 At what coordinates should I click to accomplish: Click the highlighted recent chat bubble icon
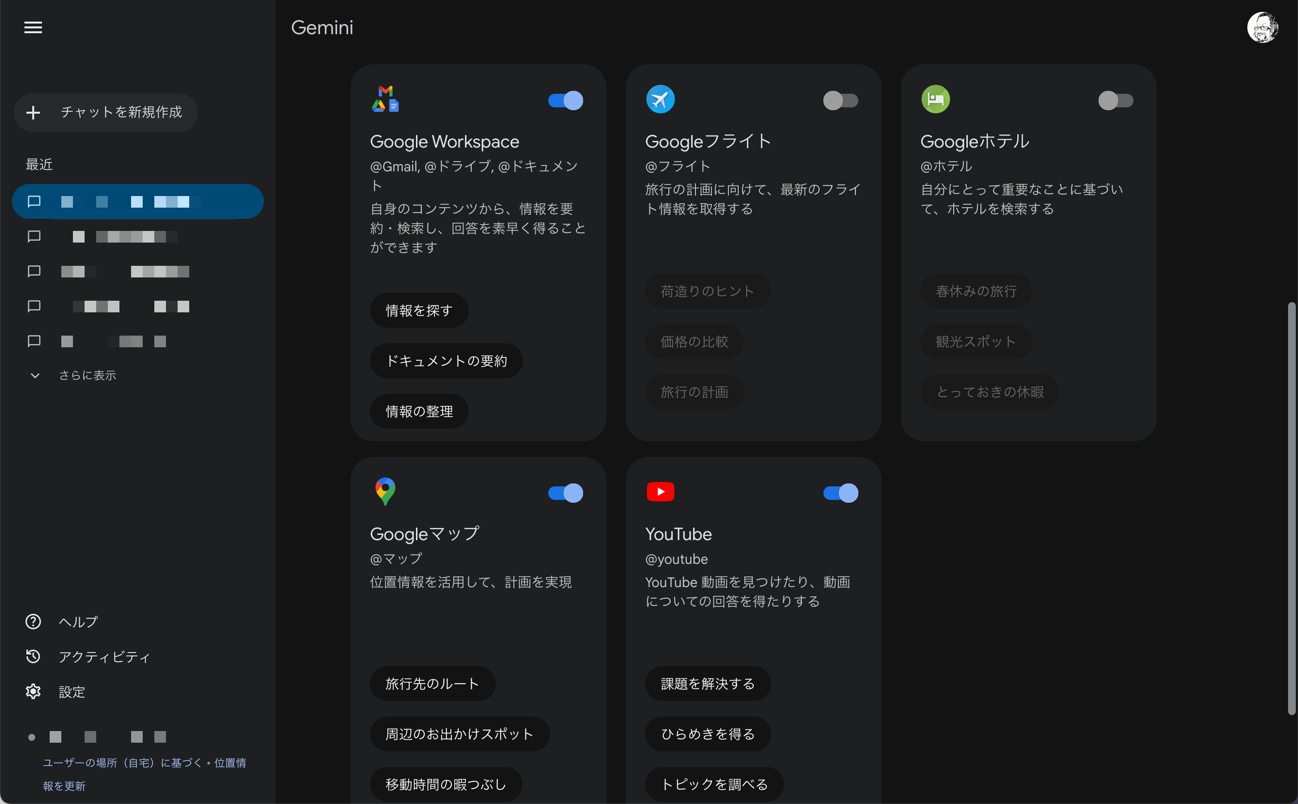(34, 202)
